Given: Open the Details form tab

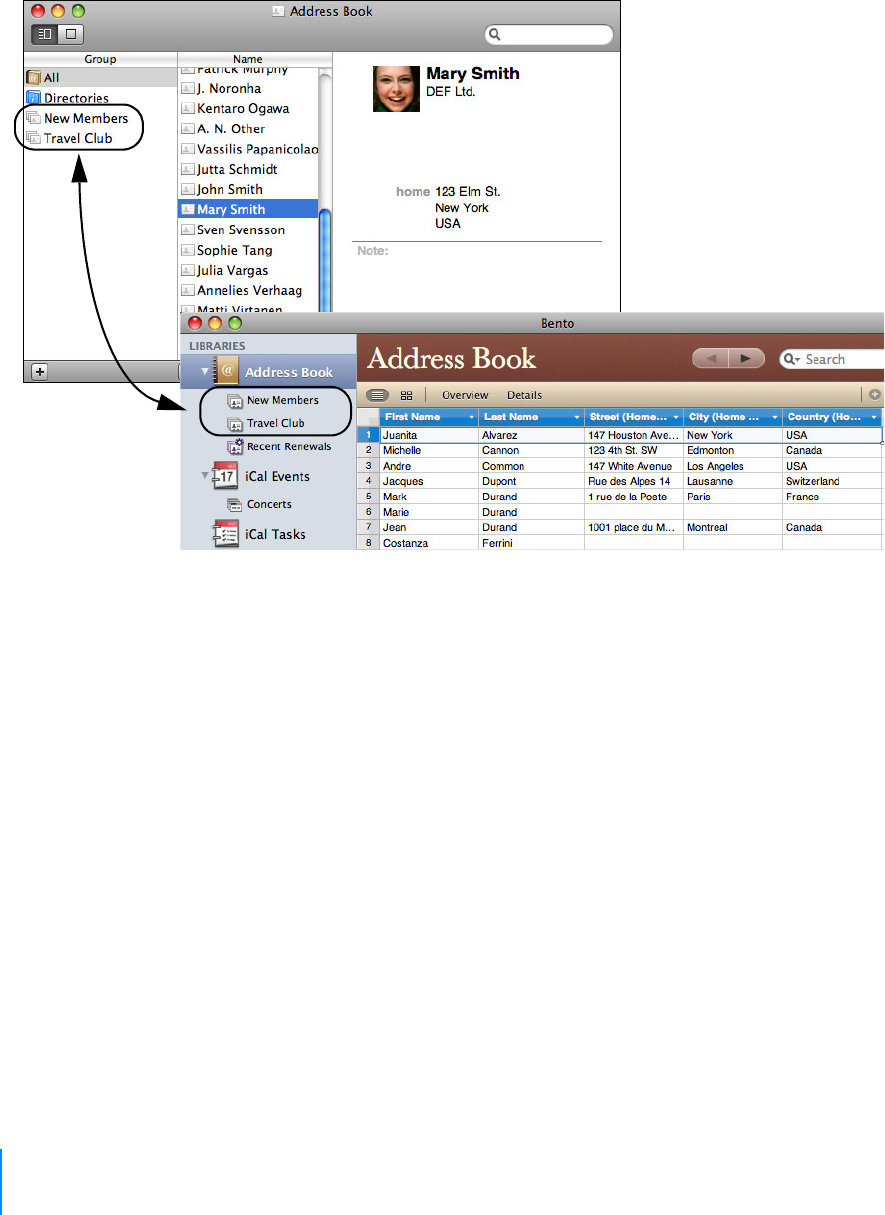Looking at the screenshot, I should pyautogui.click(x=524, y=395).
